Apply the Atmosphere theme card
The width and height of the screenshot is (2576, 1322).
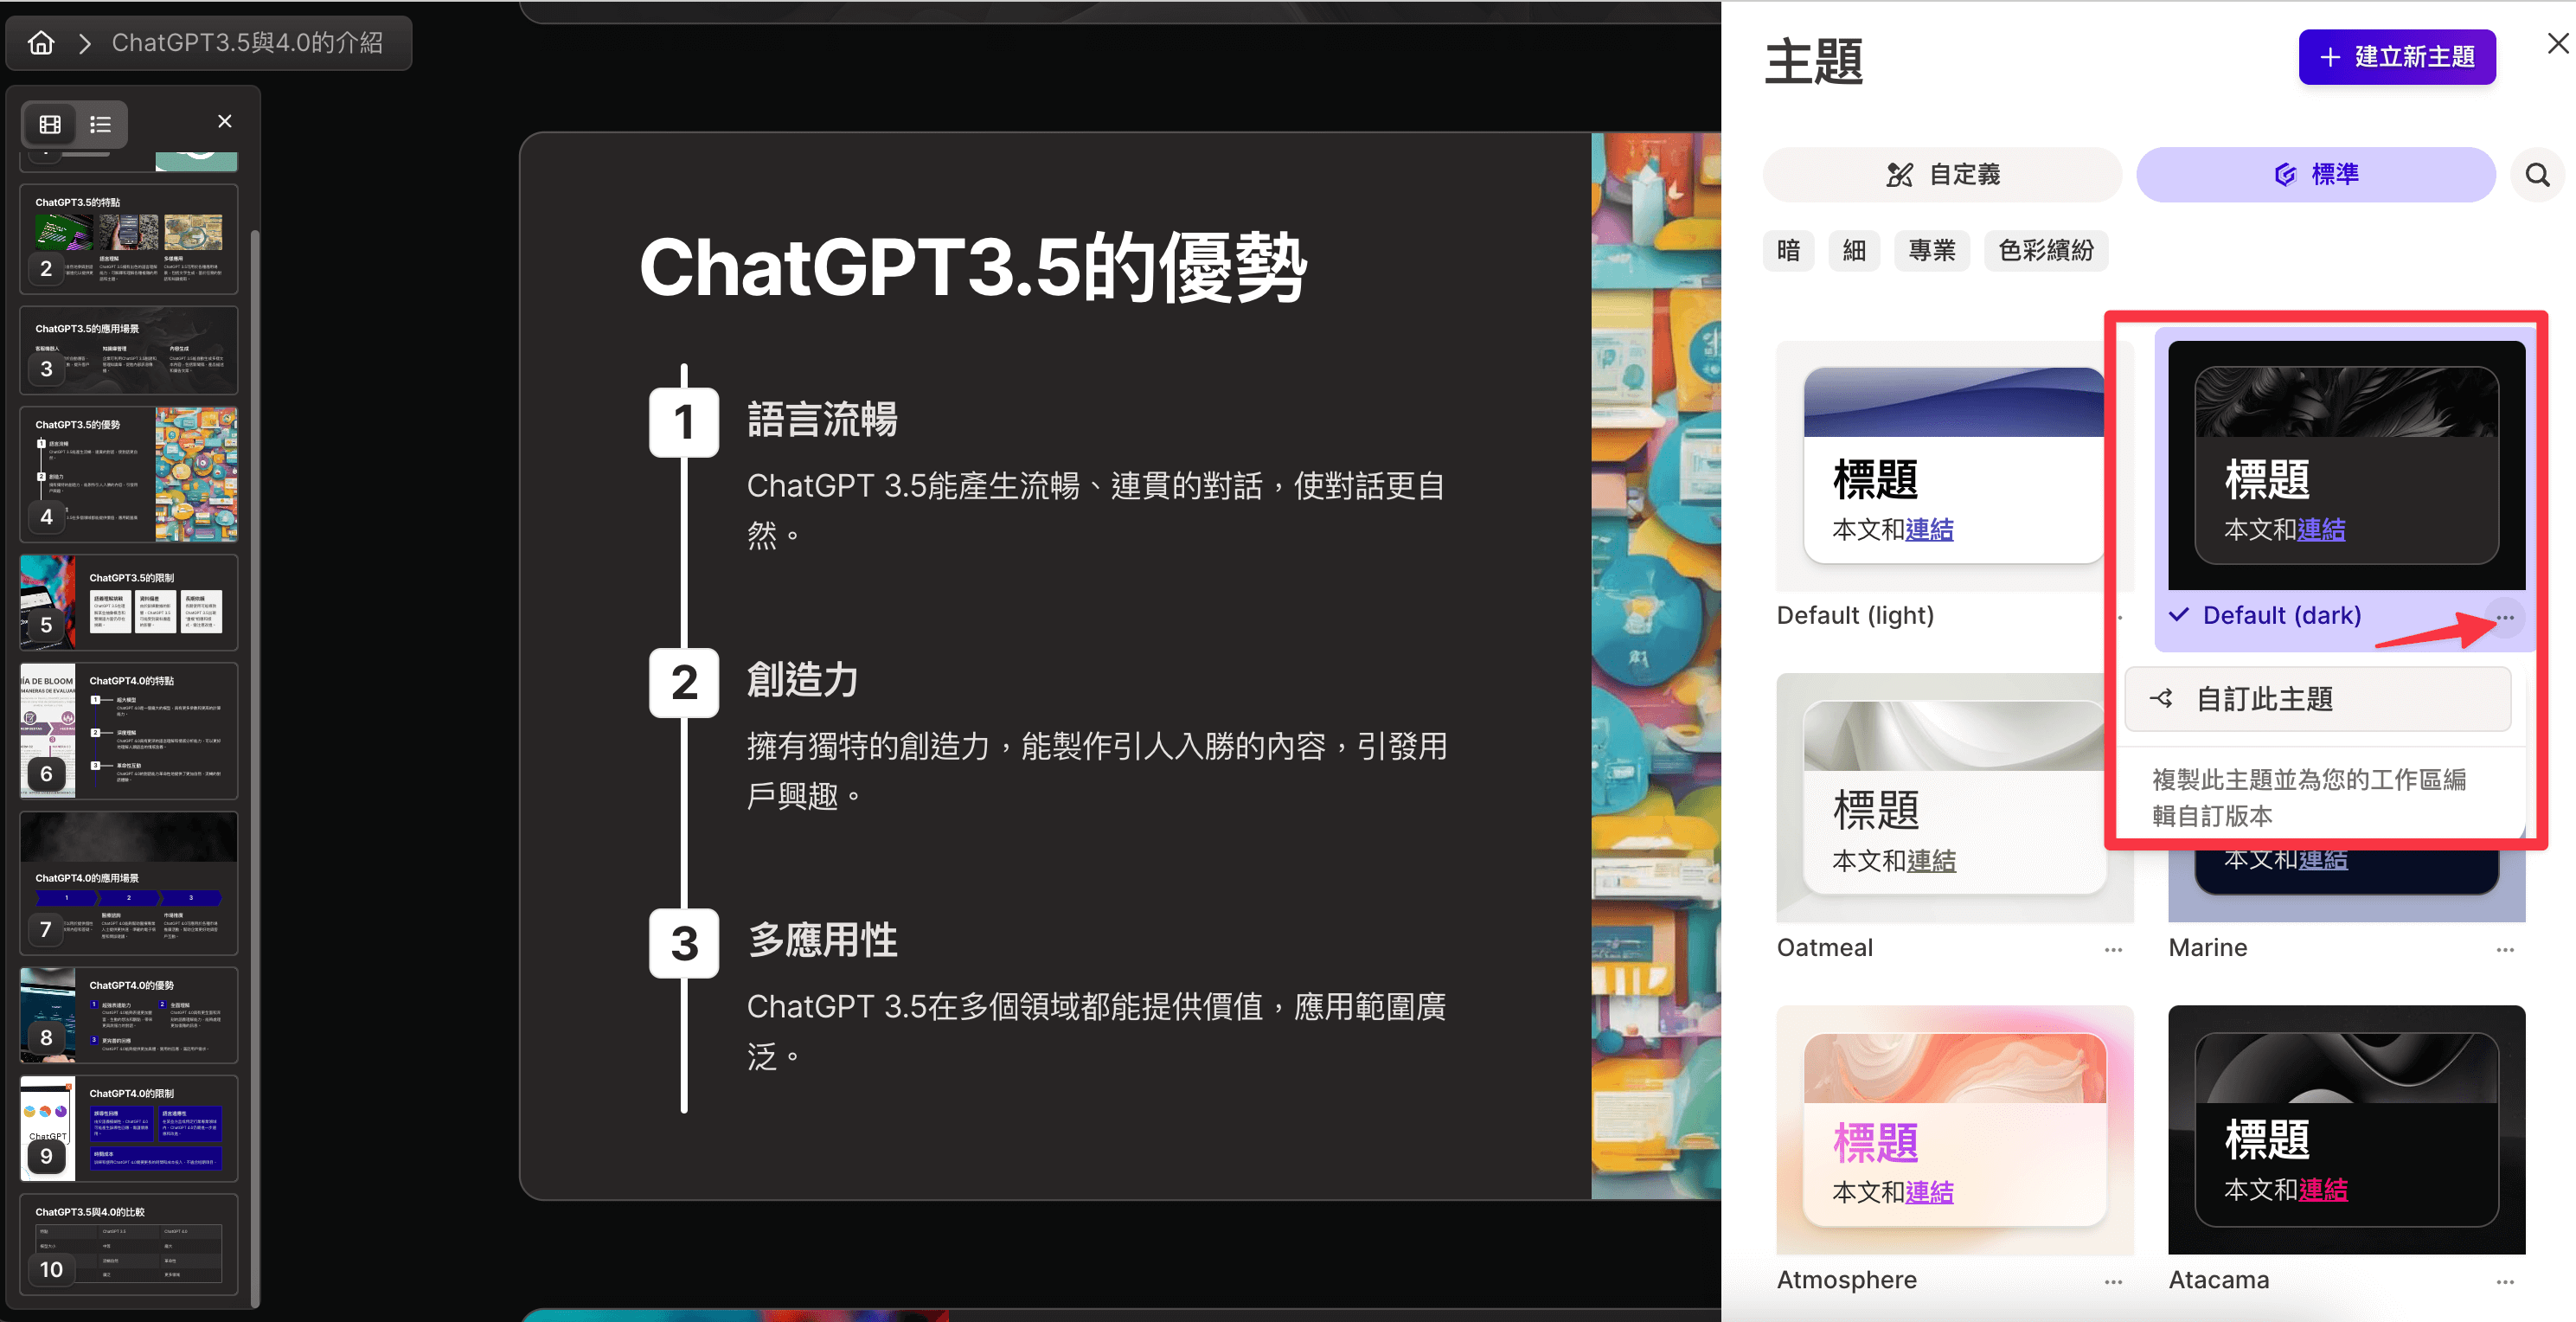click(1953, 1130)
